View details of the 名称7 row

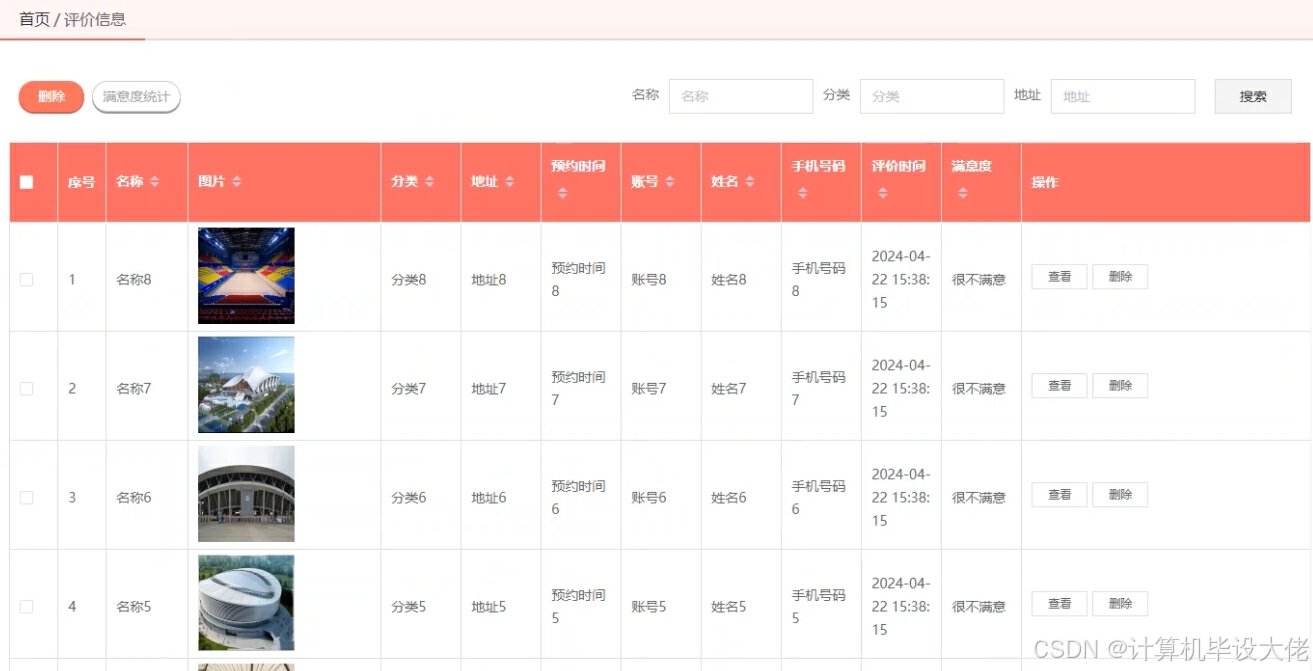[x=1059, y=386]
